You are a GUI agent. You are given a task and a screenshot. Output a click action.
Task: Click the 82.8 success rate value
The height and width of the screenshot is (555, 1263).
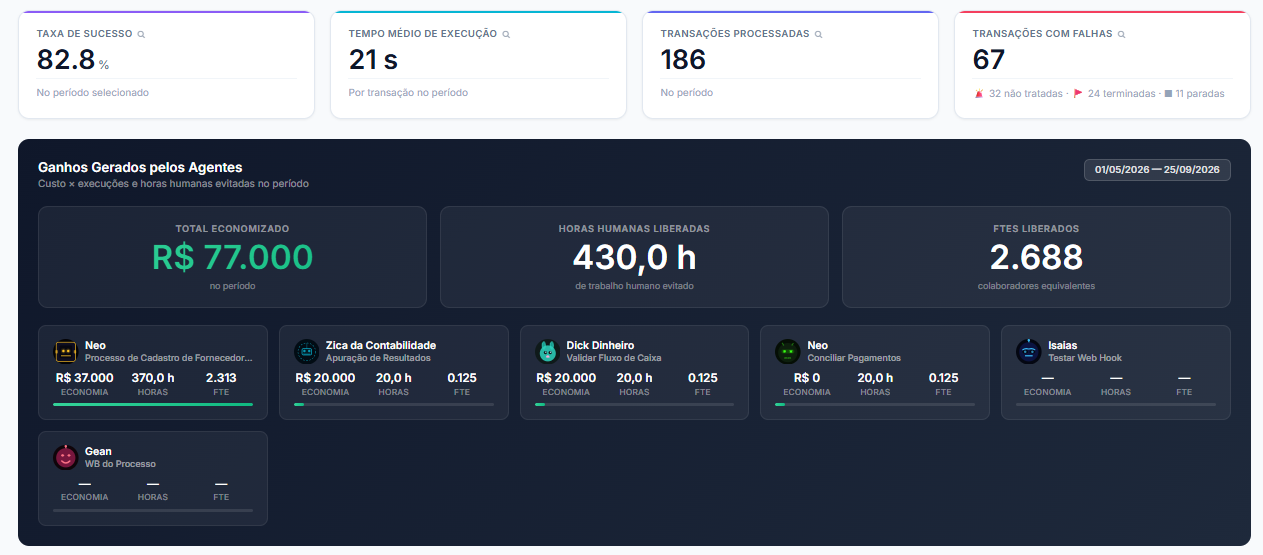pos(66,60)
